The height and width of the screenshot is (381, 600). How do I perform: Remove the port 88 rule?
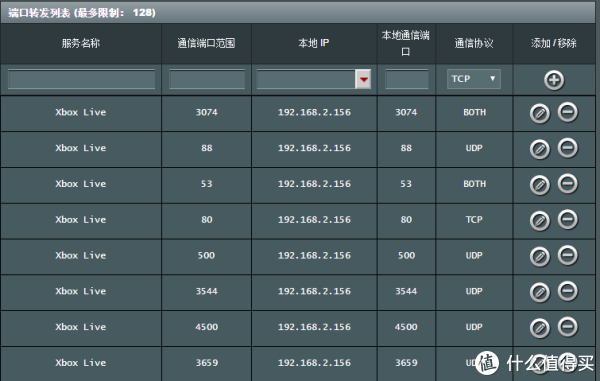568,148
